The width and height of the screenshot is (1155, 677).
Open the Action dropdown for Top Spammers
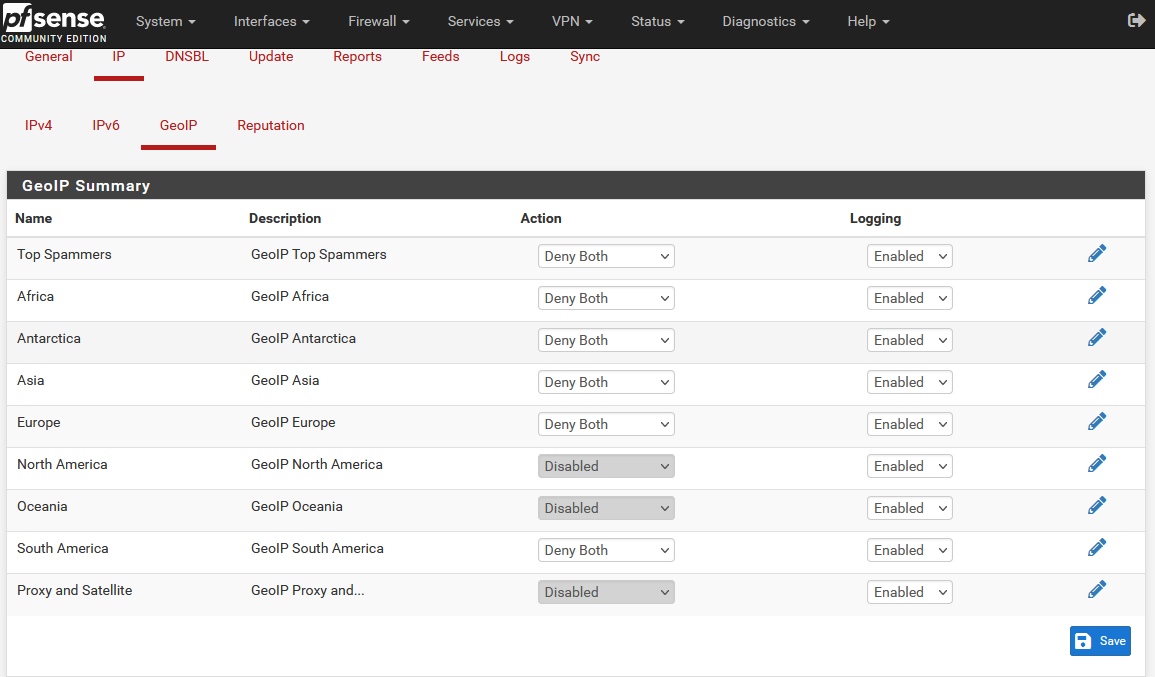coord(606,256)
